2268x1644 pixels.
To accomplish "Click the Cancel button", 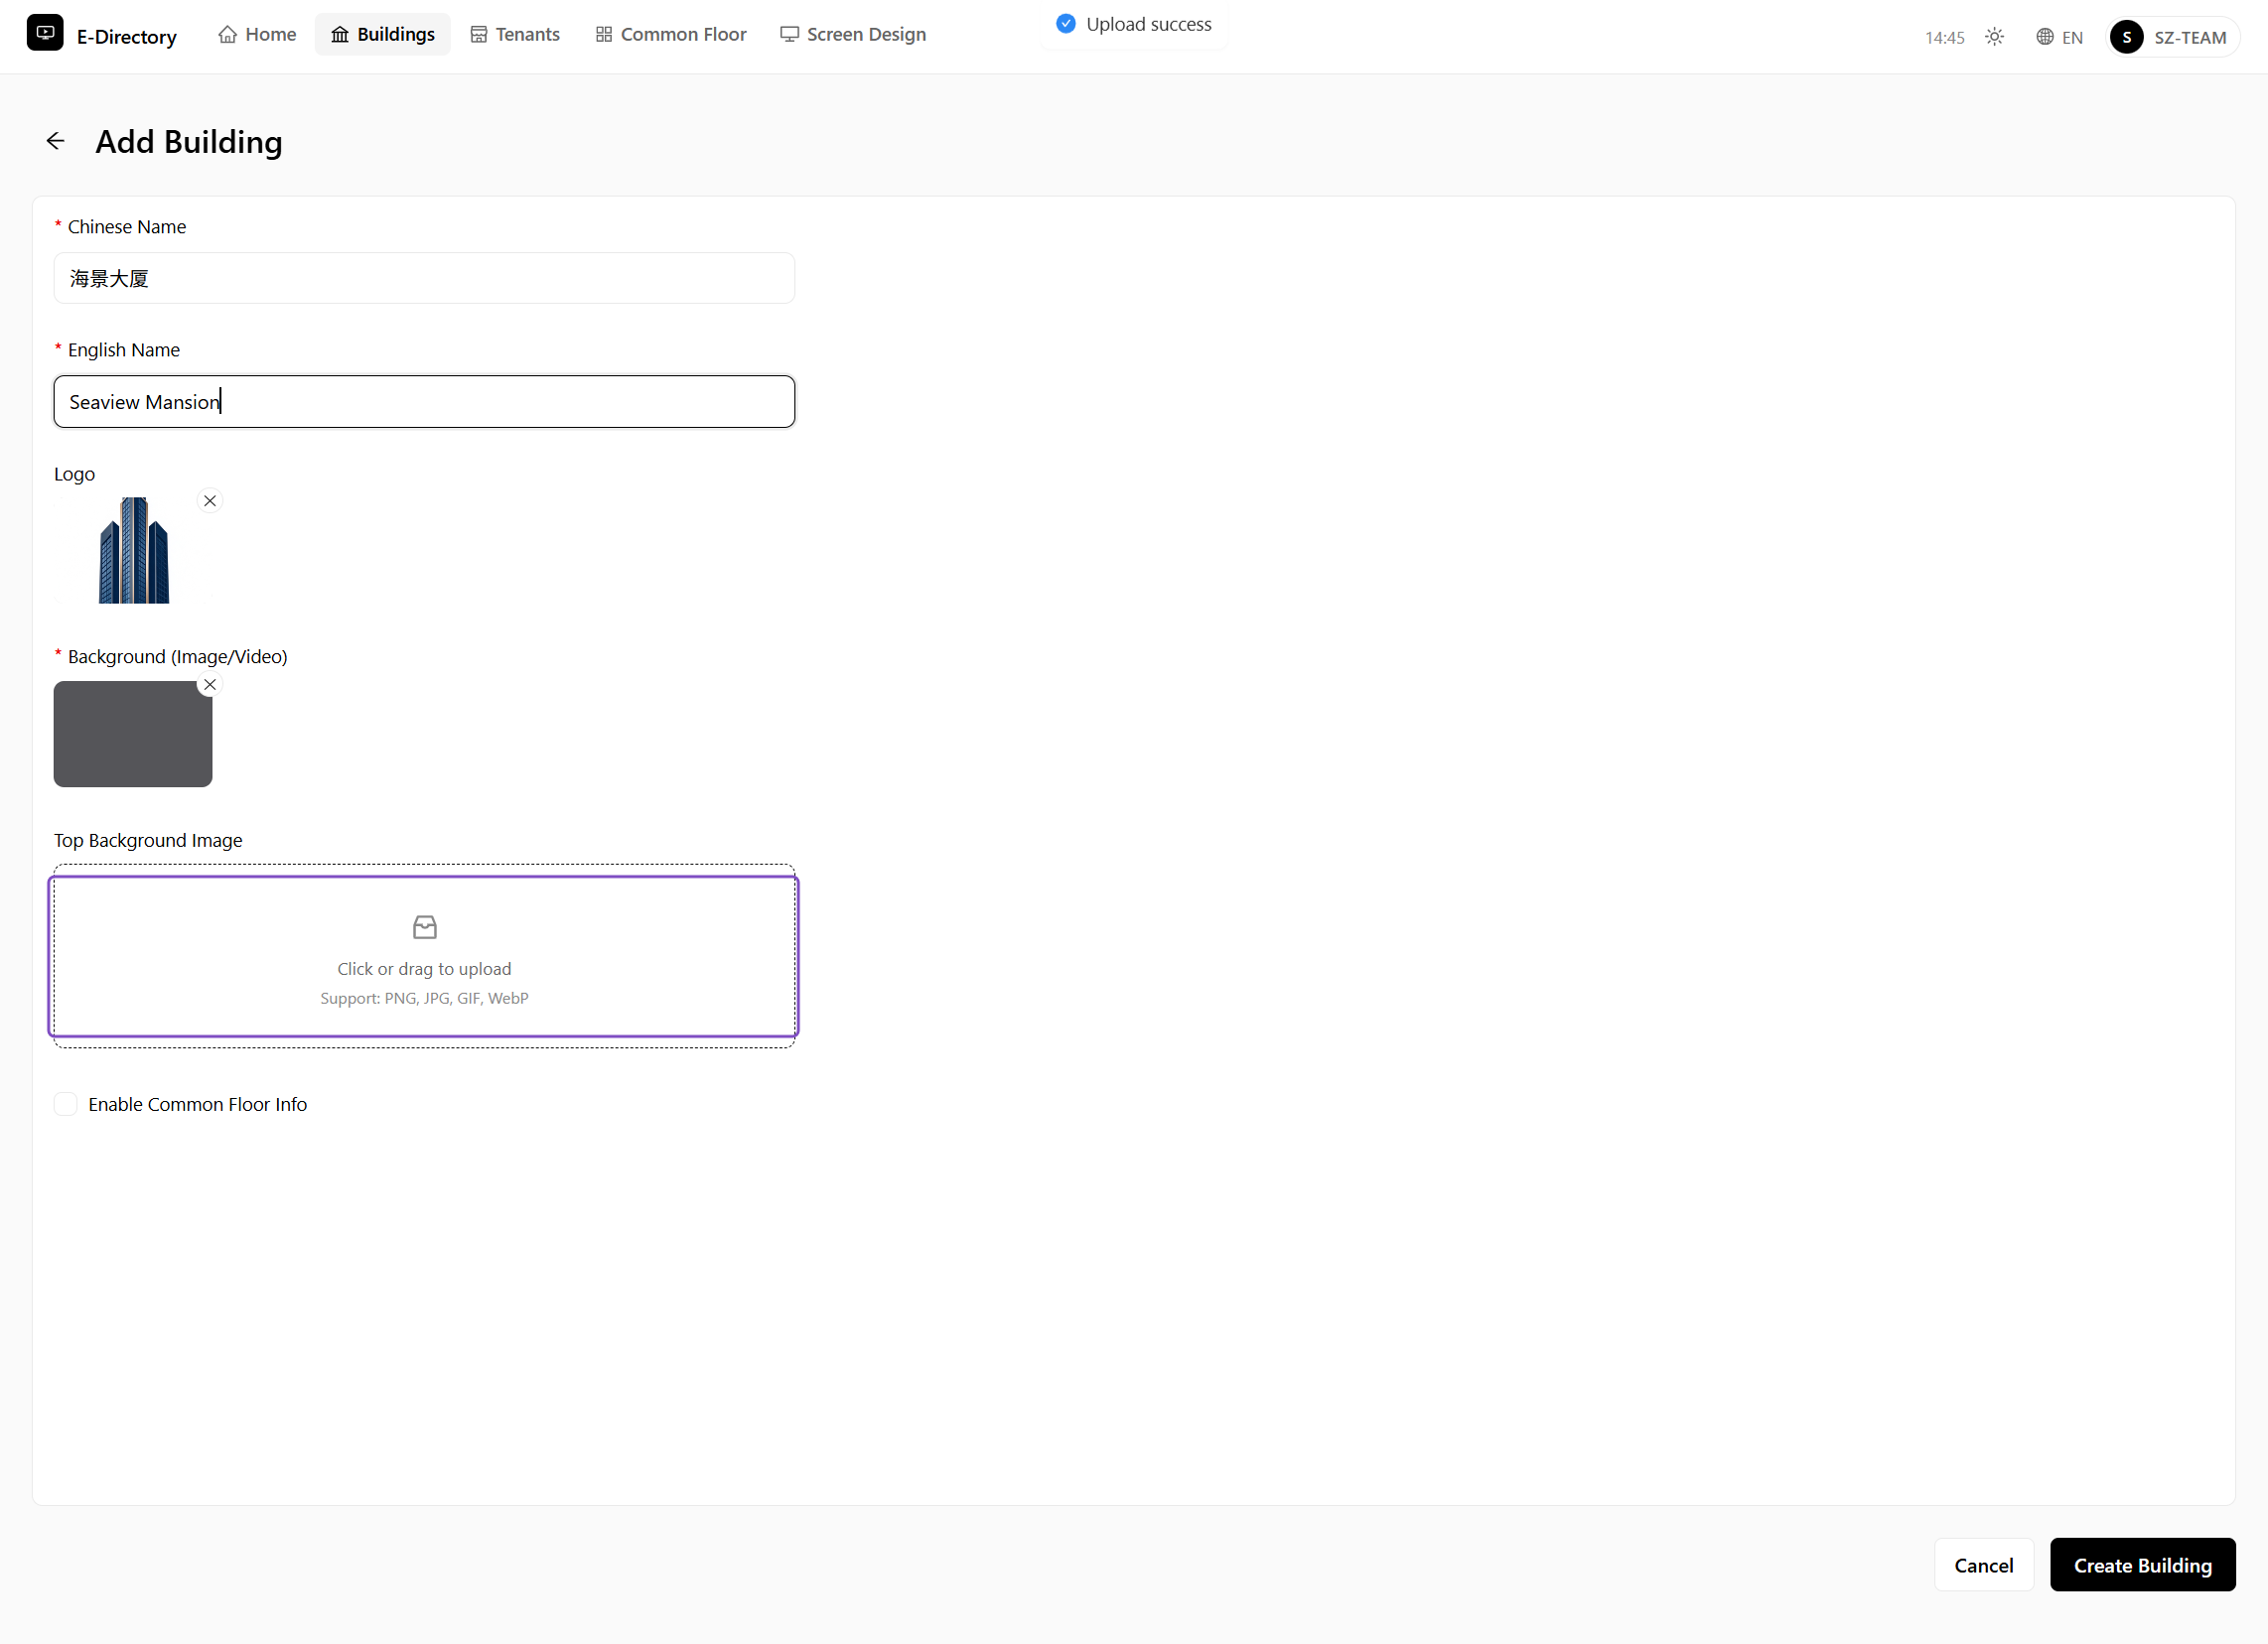I will (x=1983, y=1565).
